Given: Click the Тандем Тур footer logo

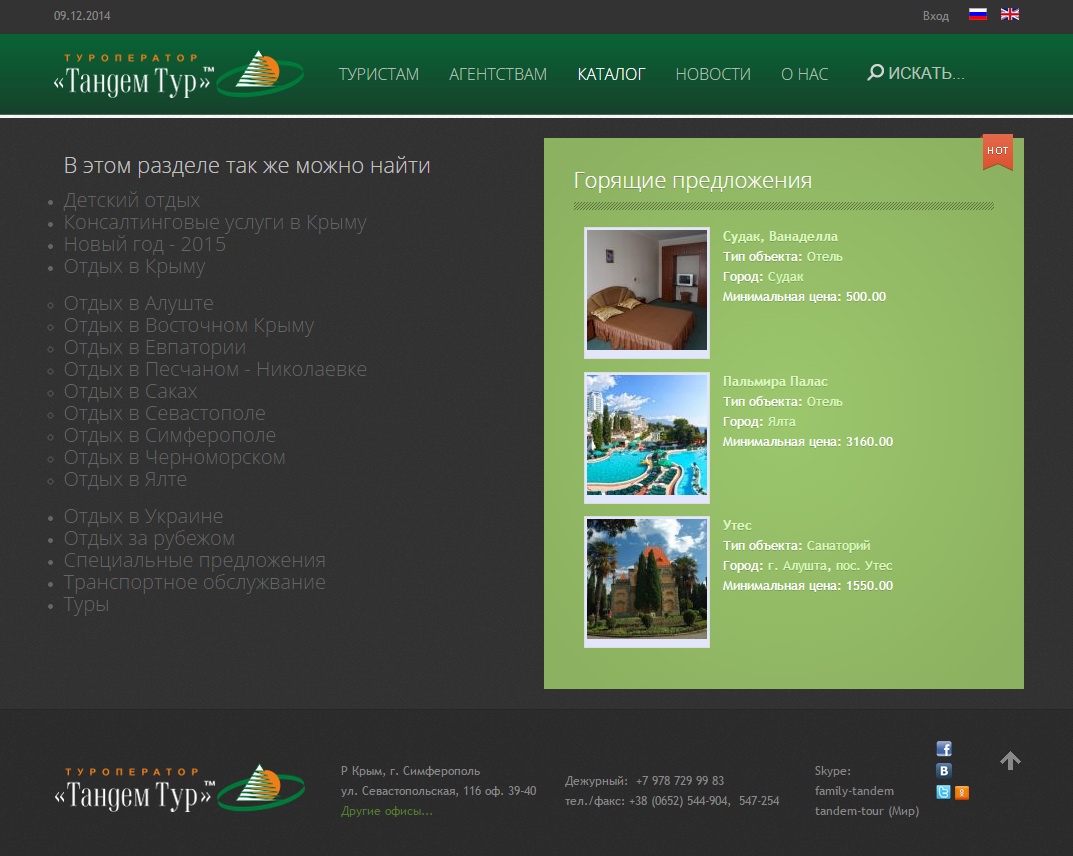Looking at the screenshot, I should 178,789.
